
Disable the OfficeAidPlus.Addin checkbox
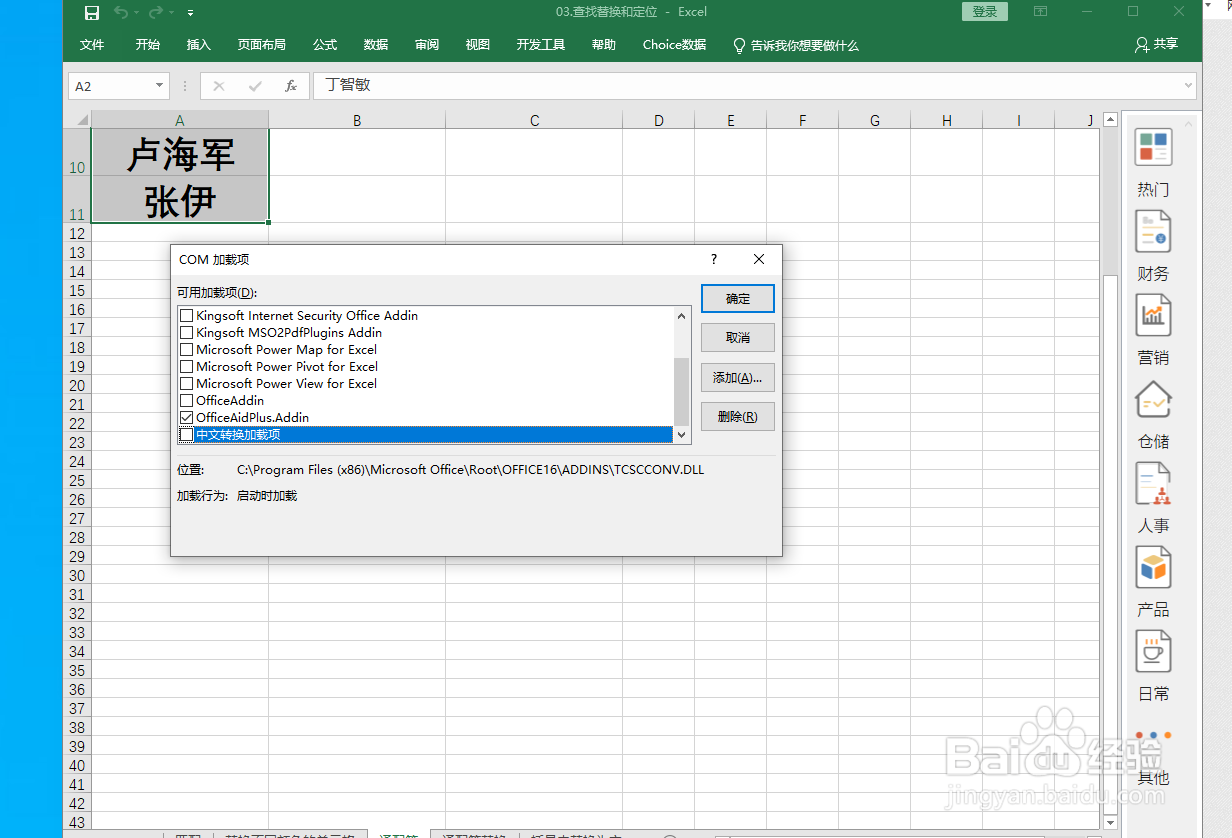pyautogui.click(x=186, y=417)
